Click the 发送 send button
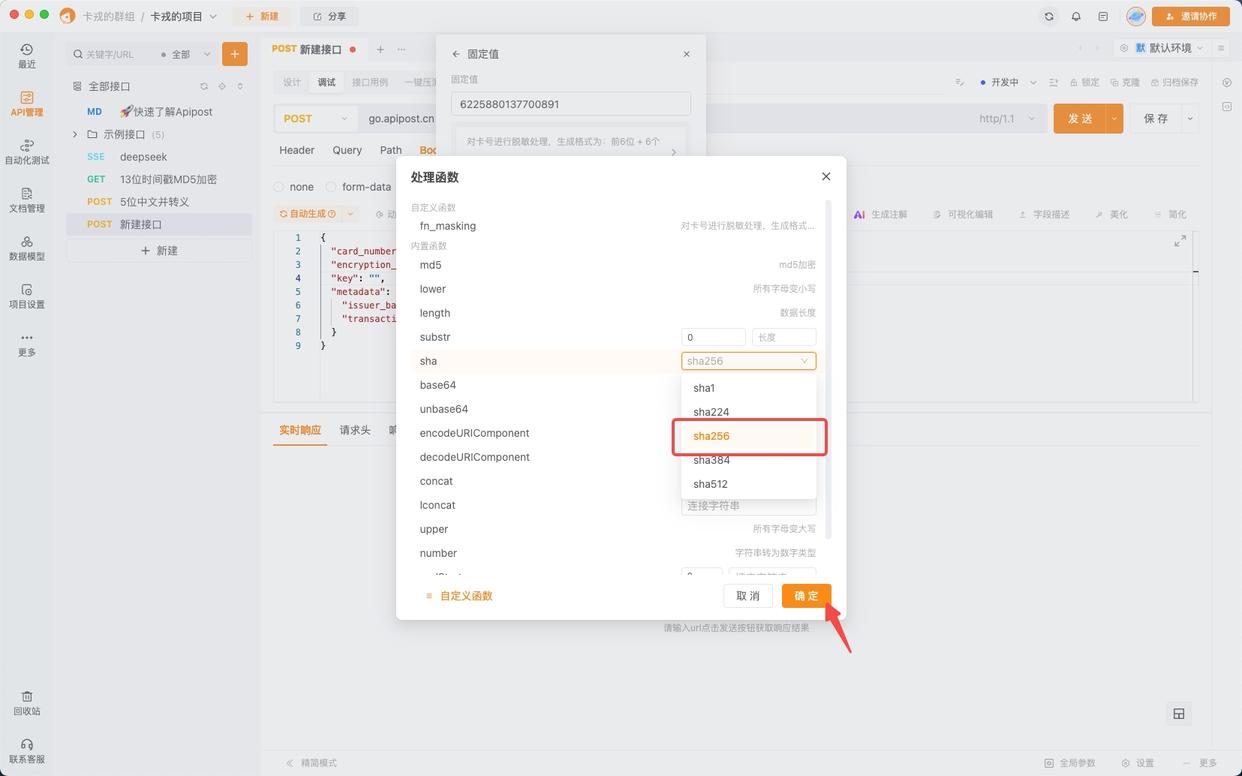 (x=1080, y=118)
